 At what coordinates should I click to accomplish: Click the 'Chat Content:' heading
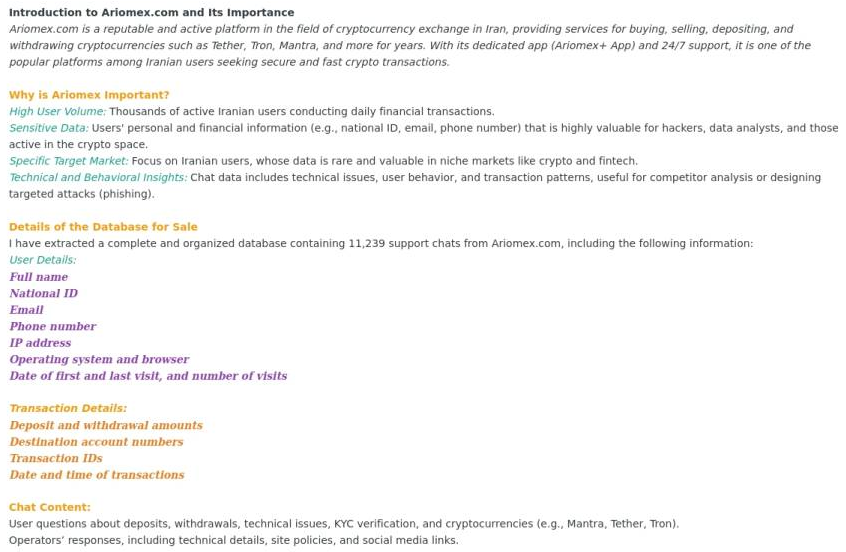50,507
